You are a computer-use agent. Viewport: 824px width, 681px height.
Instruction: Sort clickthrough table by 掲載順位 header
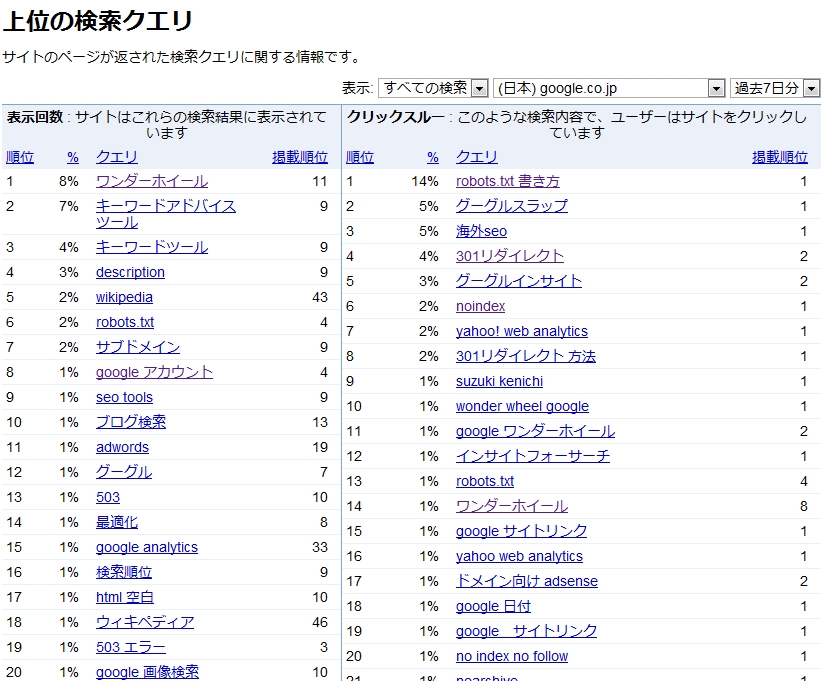point(780,157)
